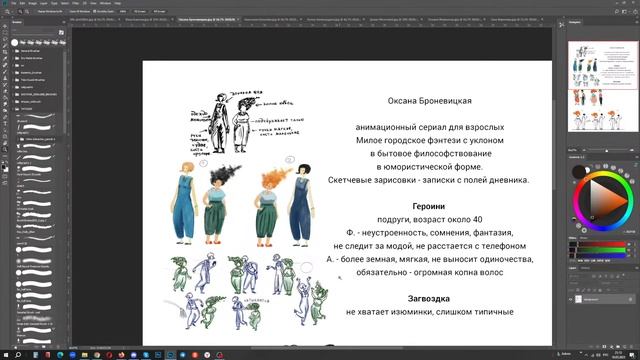The width and height of the screenshot is (640, 360).
Task: Open the Windows Start menu
Action: point(5,355)
